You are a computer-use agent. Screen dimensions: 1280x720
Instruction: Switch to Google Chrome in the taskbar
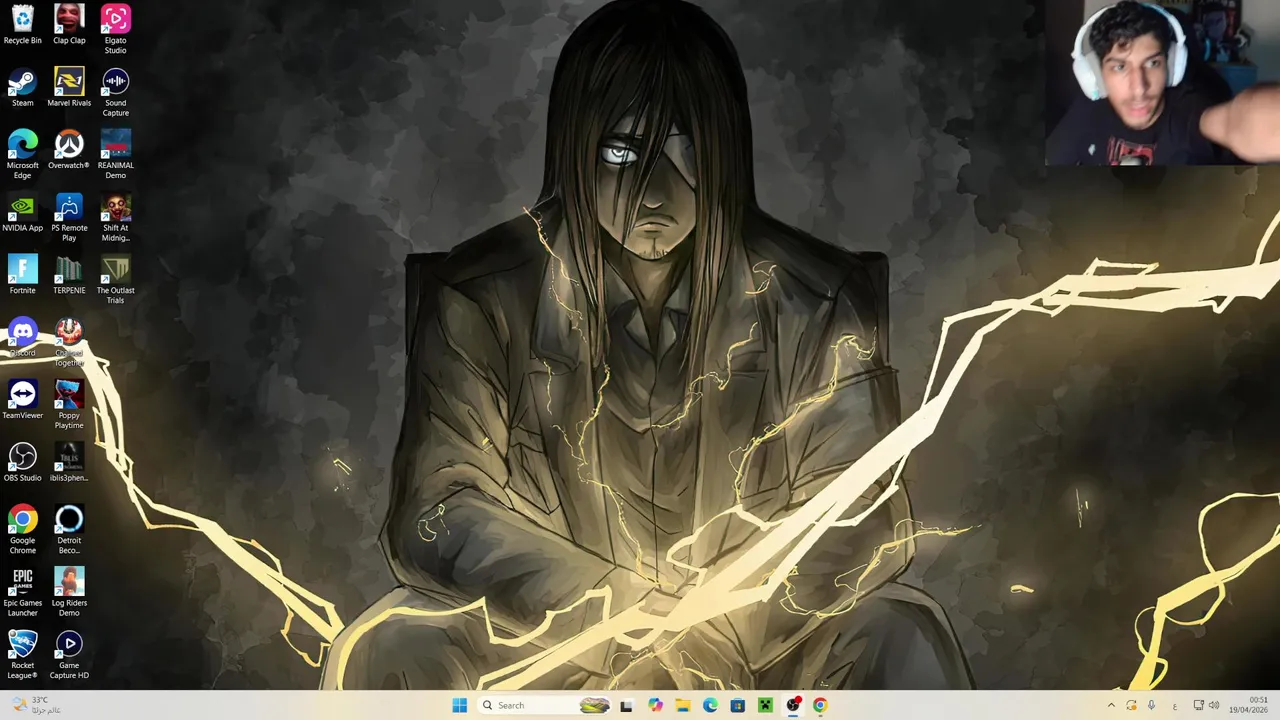point(820,705)
